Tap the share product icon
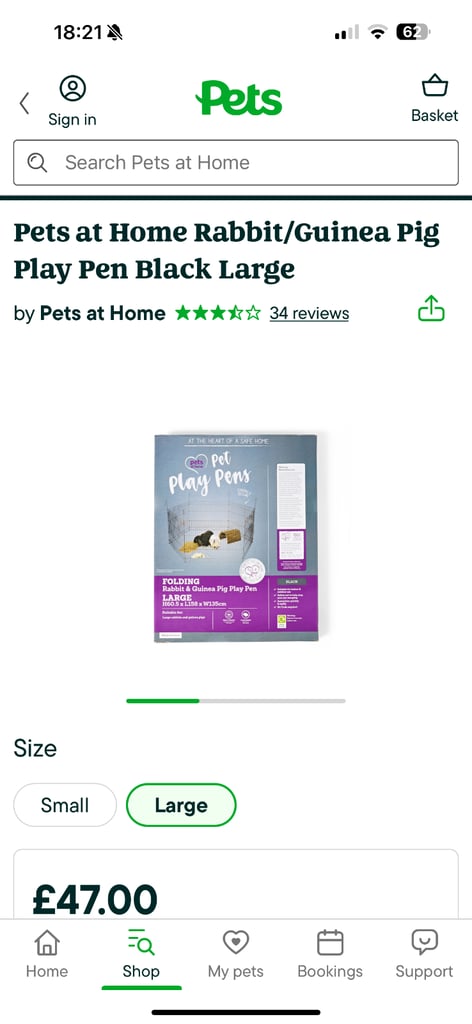 pyautogui.click(x=432, y=308)
